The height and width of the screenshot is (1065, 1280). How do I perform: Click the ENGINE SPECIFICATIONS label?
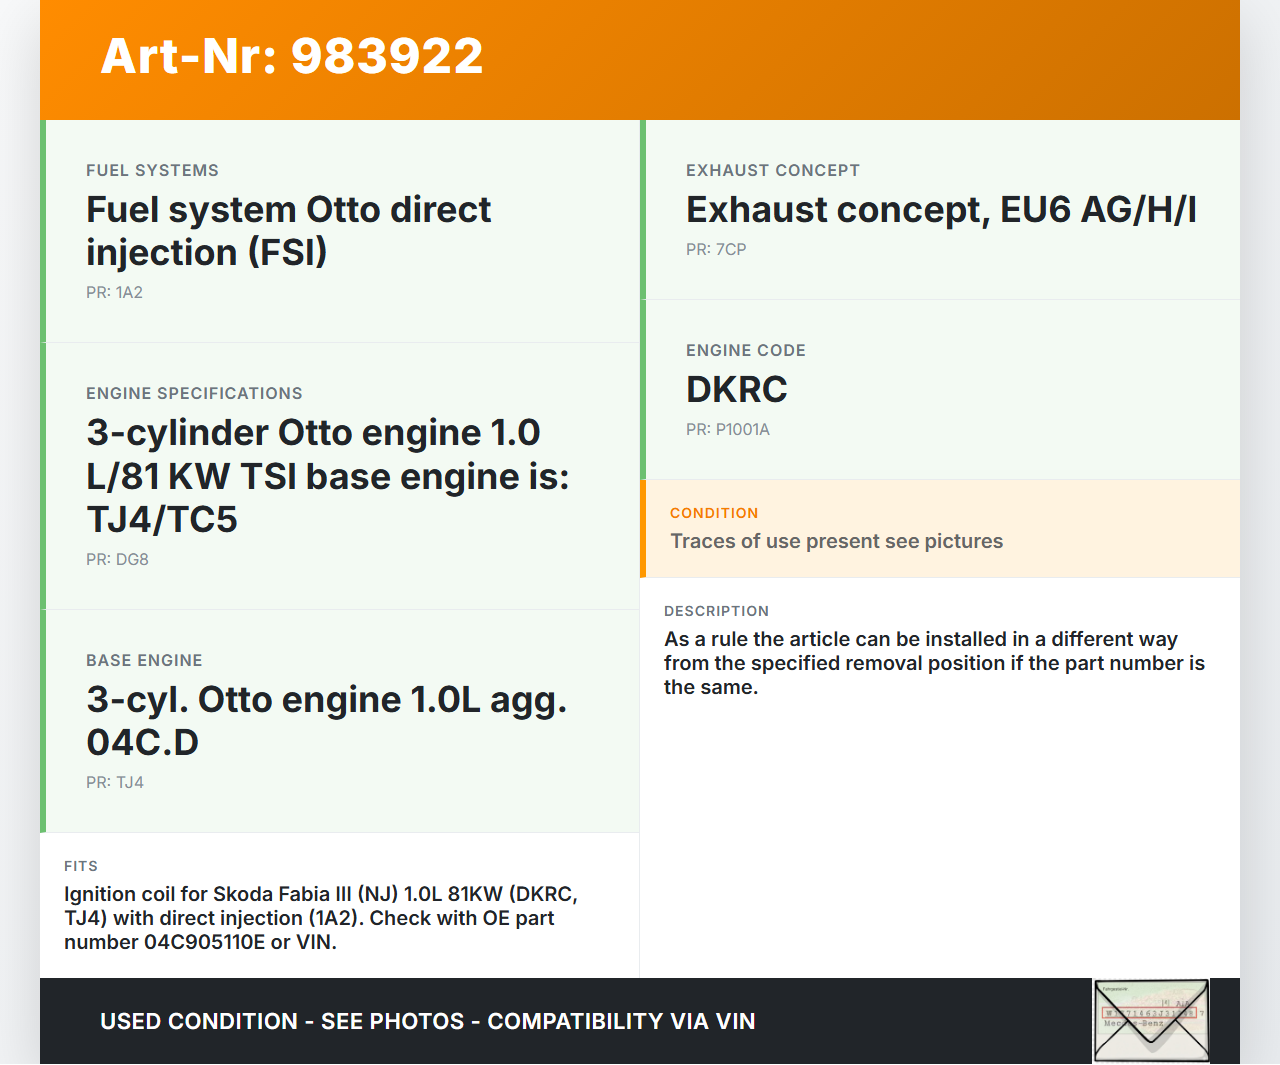tap(194, 394)
